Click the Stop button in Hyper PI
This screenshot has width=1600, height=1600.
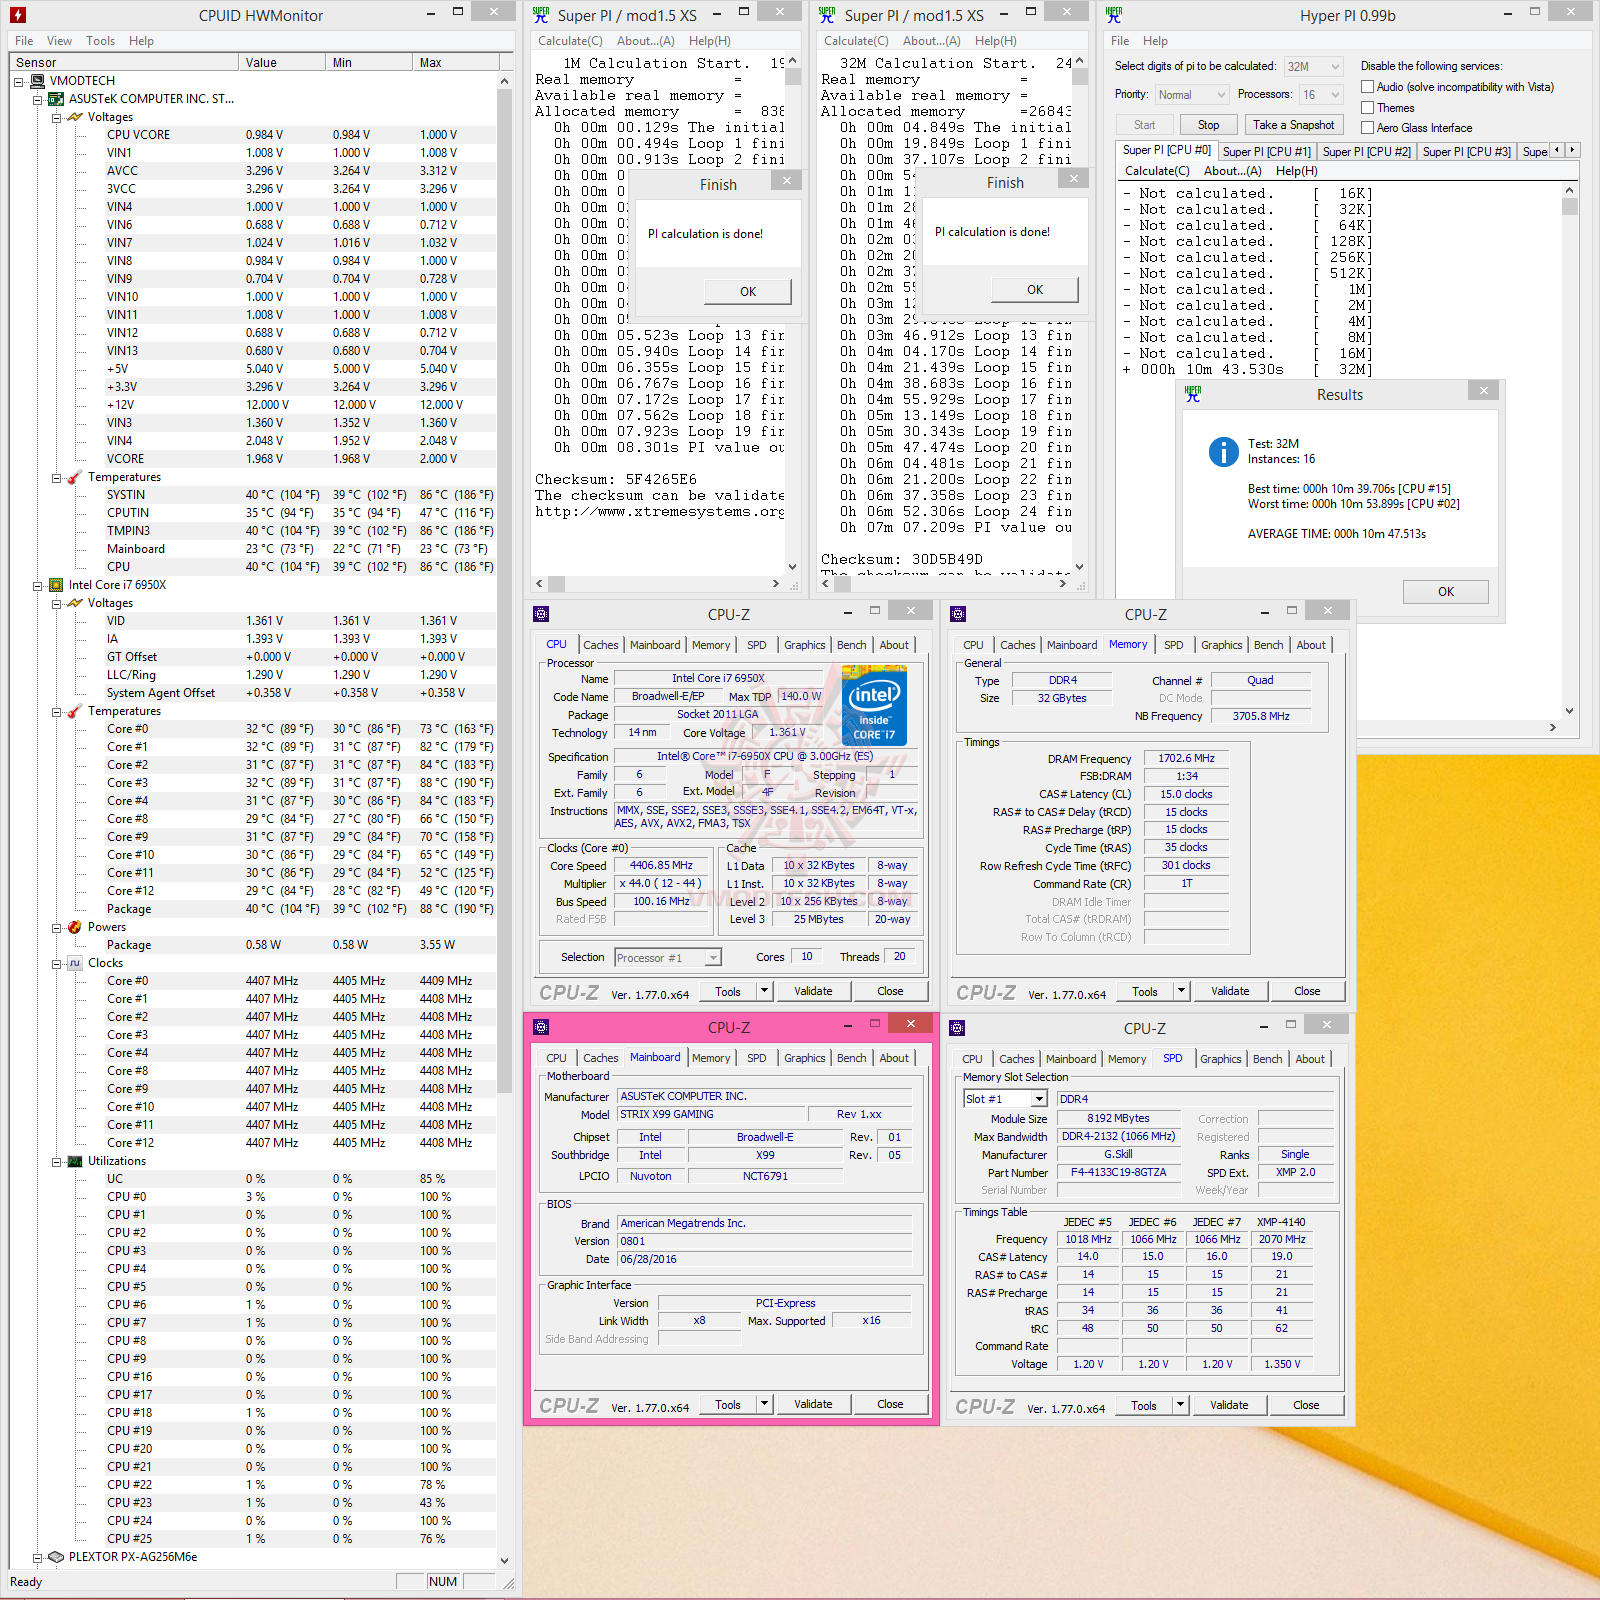point(1208,125)
